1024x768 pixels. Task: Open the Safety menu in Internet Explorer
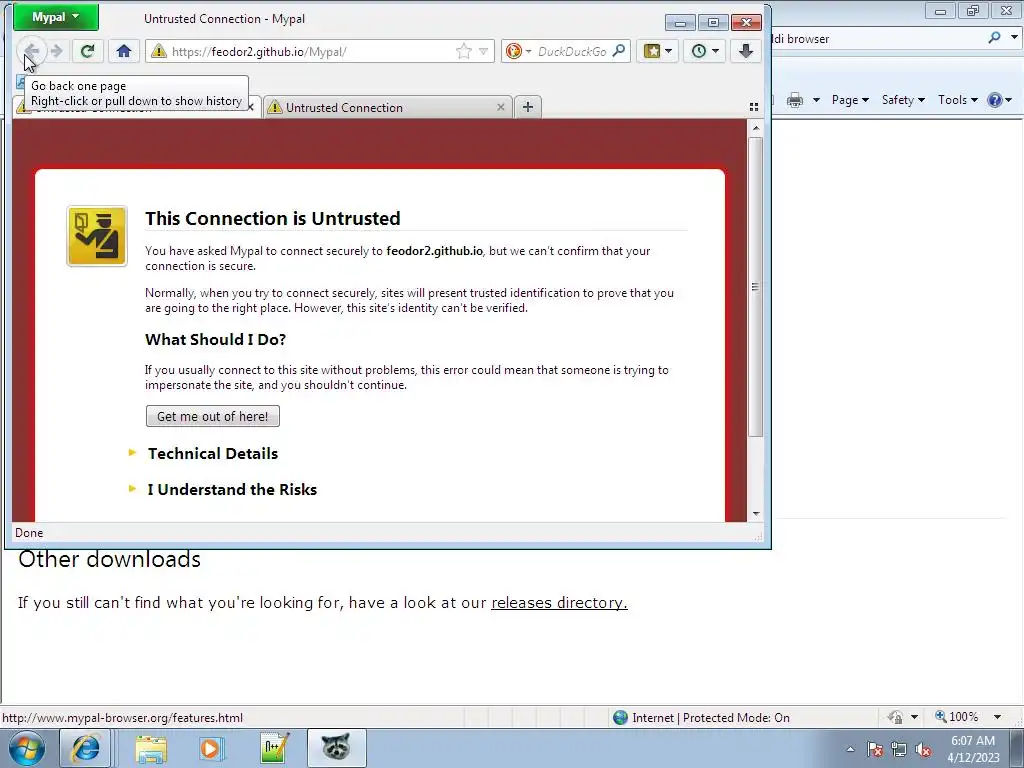click(903, 100)
